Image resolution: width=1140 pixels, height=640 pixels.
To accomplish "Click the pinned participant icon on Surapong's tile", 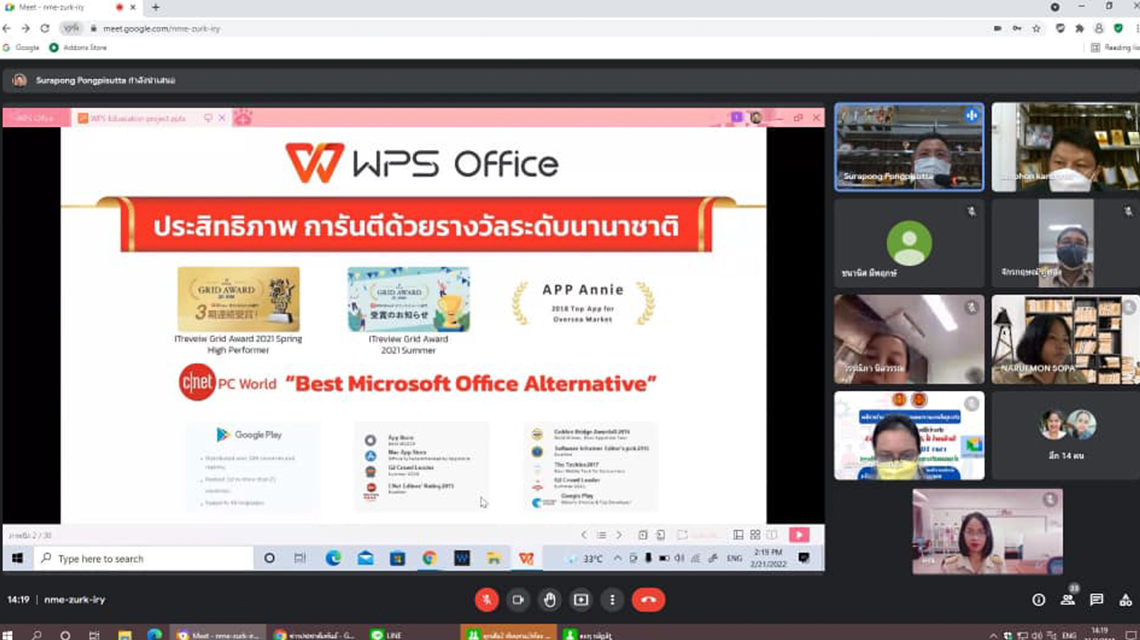I will tap(971, 115).
